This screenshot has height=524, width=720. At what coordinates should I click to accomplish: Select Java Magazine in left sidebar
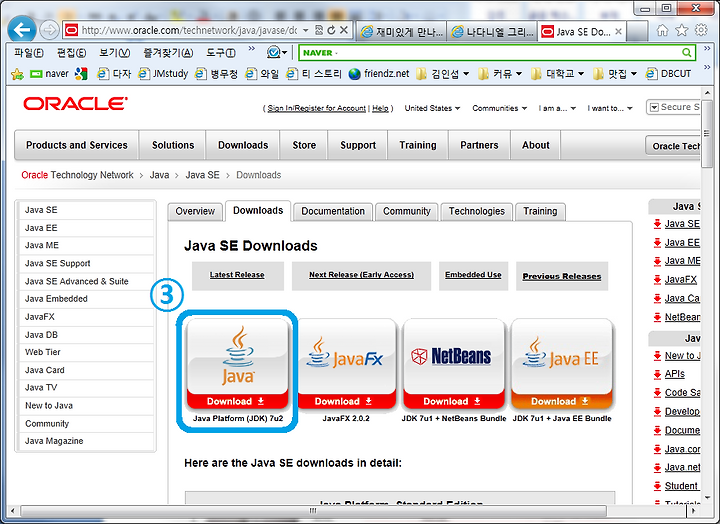(85, 441)
